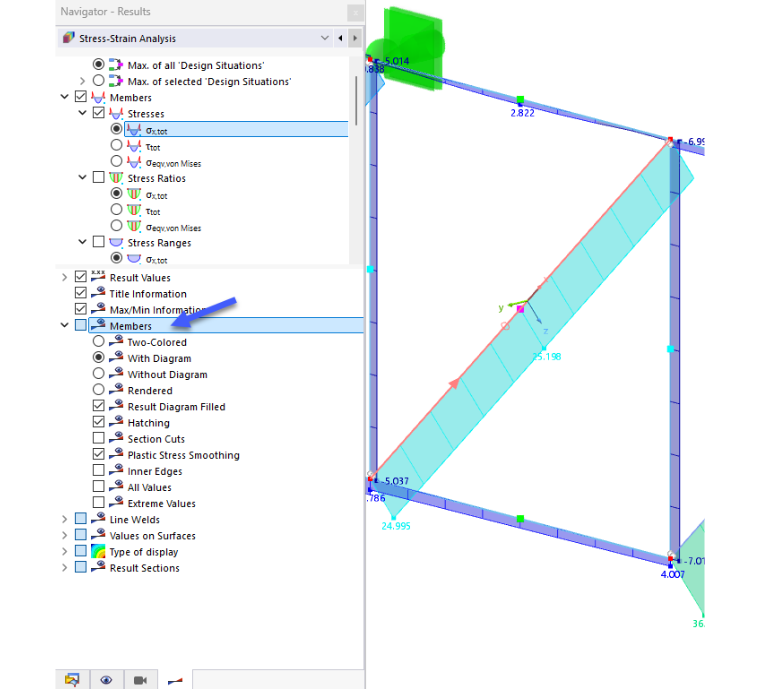Select Max. of selected 'Design Situations' radio
The width and height of the screenshot is (760, 689).
(98, 80)
